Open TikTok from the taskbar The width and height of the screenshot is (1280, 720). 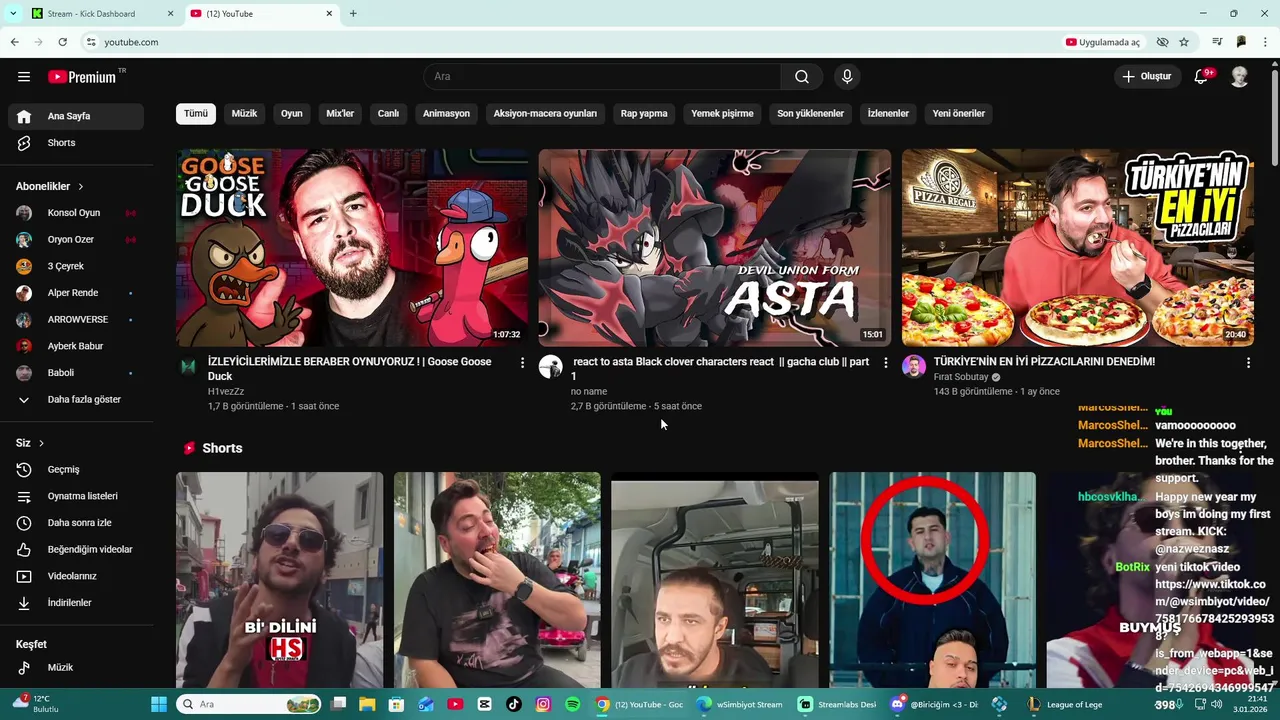tap(514, 704)
